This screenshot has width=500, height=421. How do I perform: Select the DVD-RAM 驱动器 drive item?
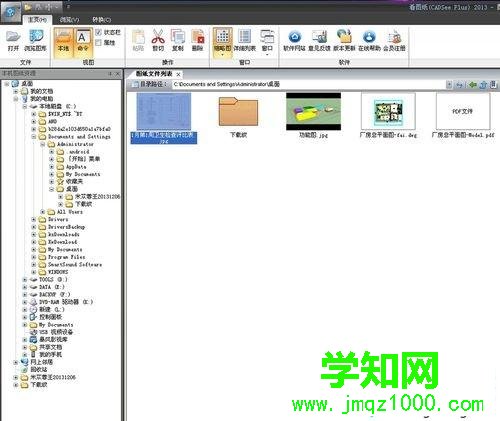coord(66,302)
